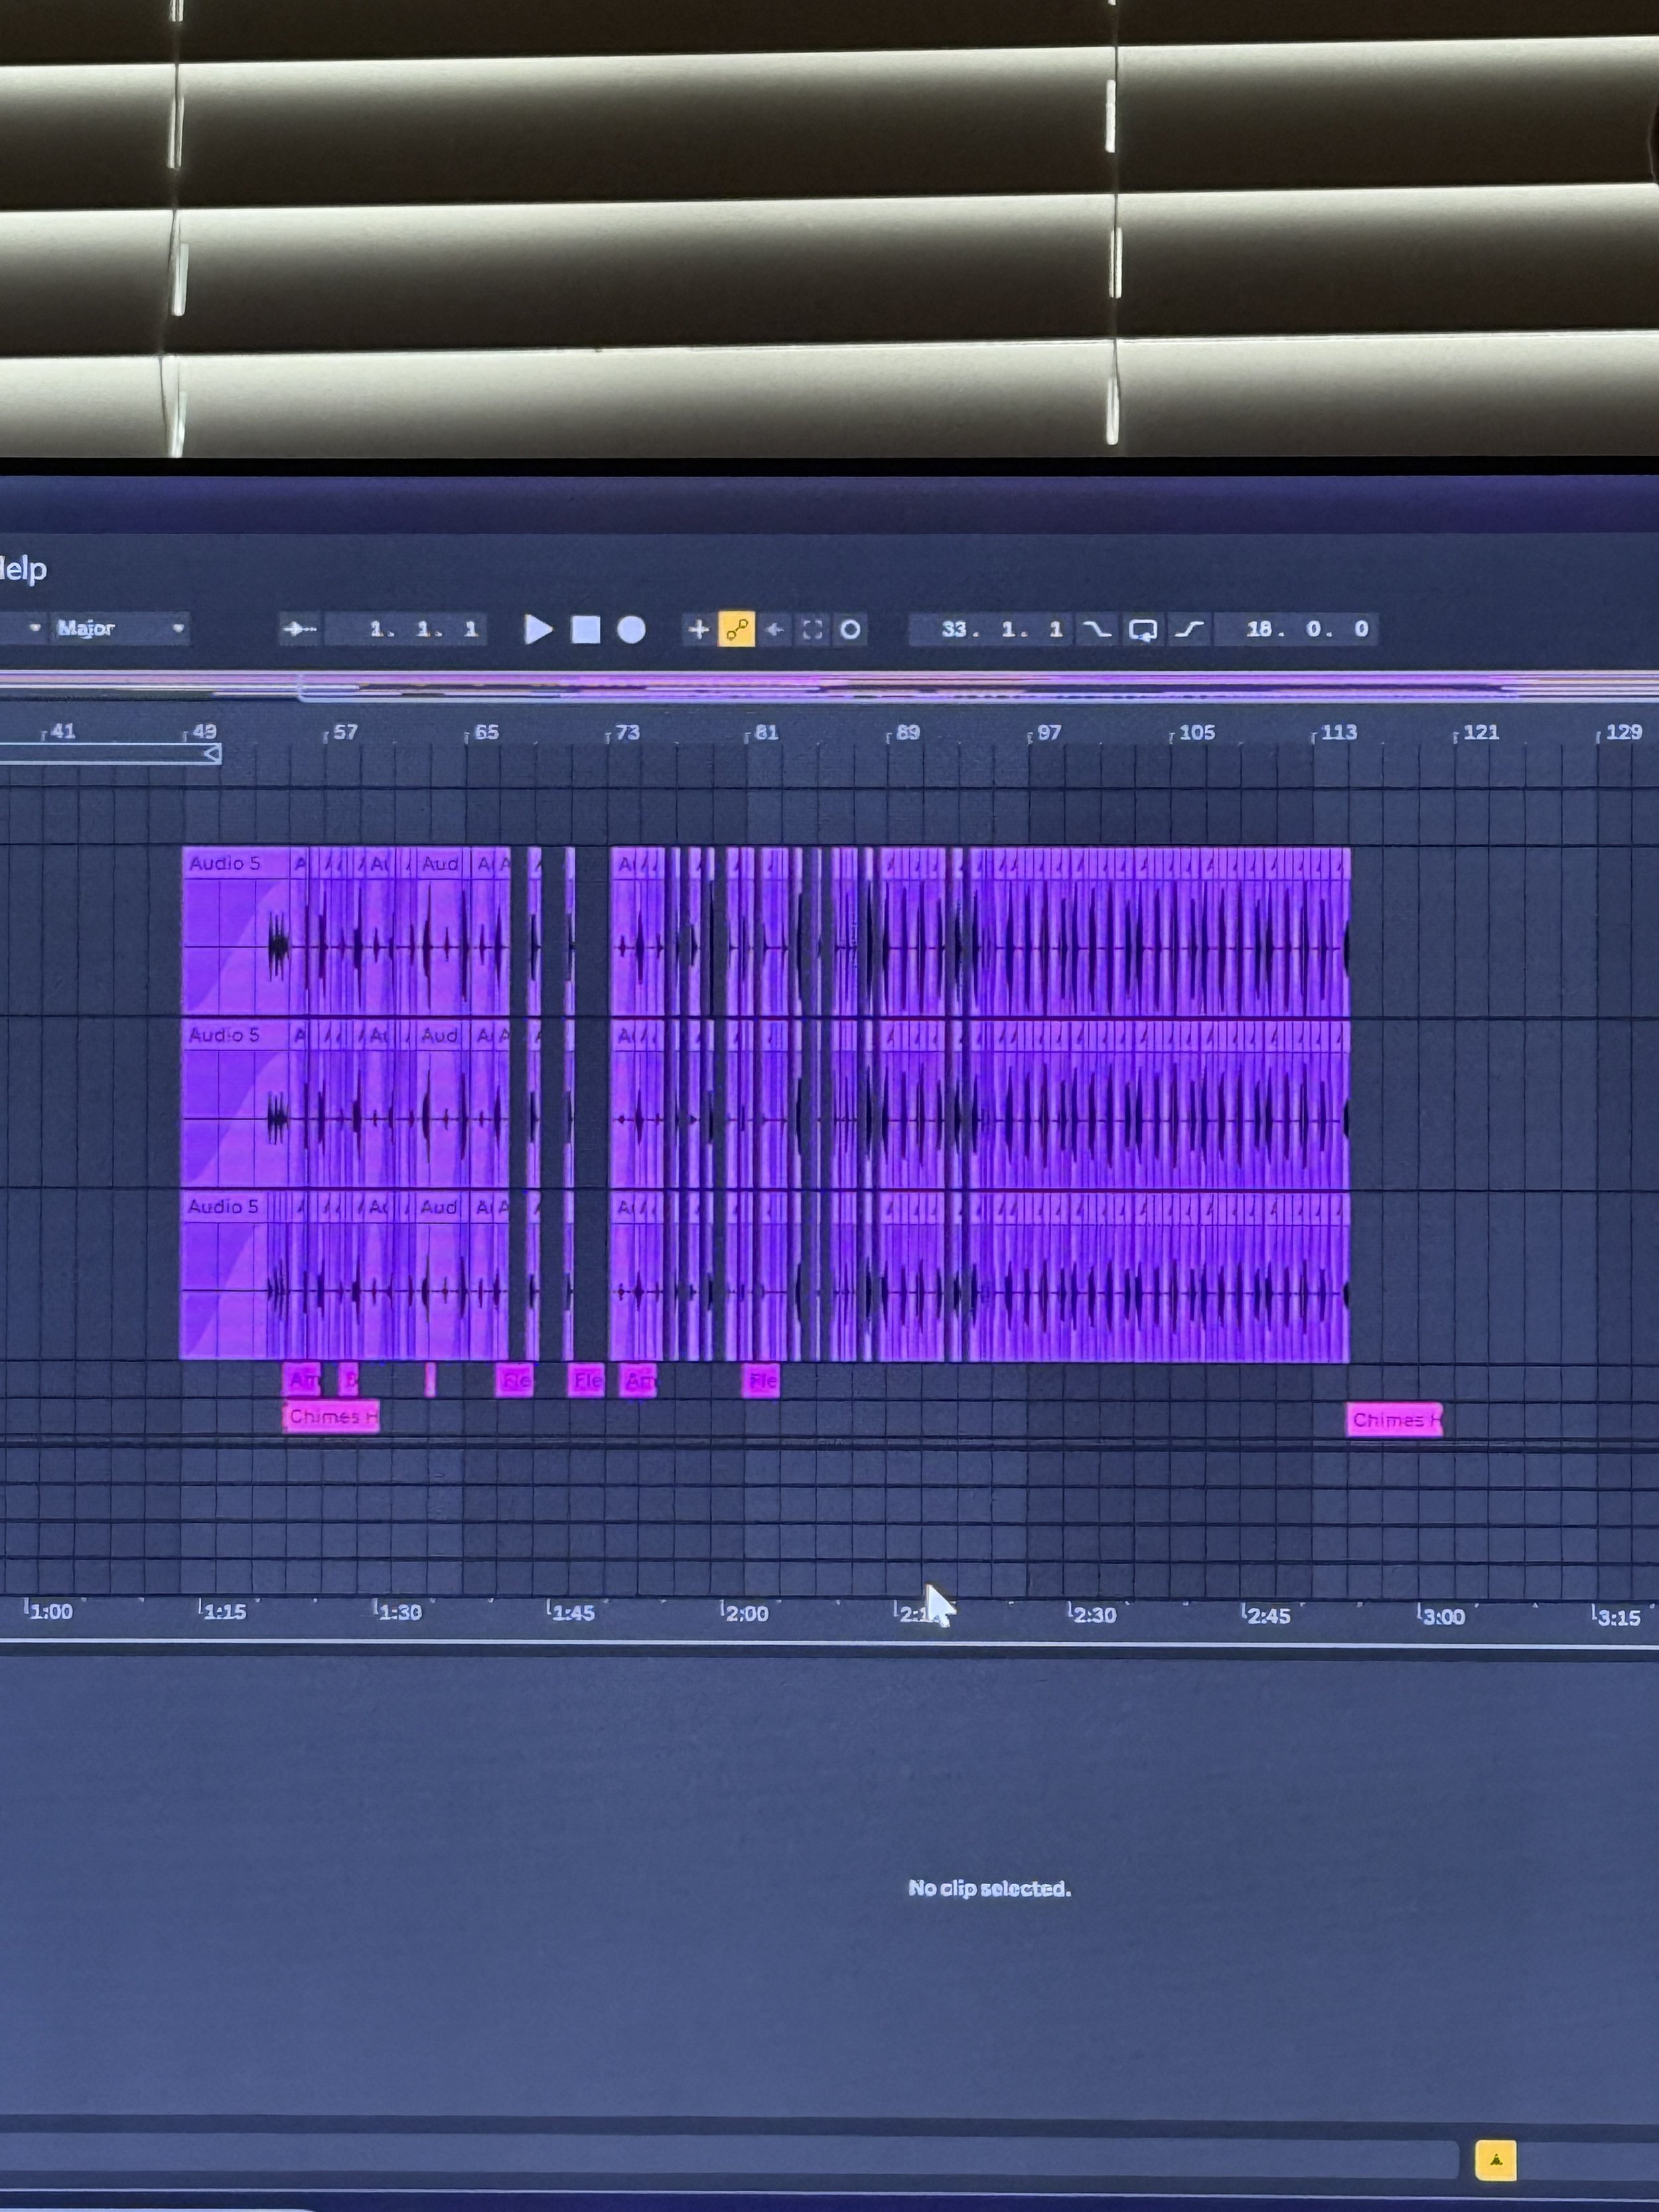Toggle the highlighted Automation Arm button
Viewport: 1659px width, 2212px height.
(x=737, y=629)
